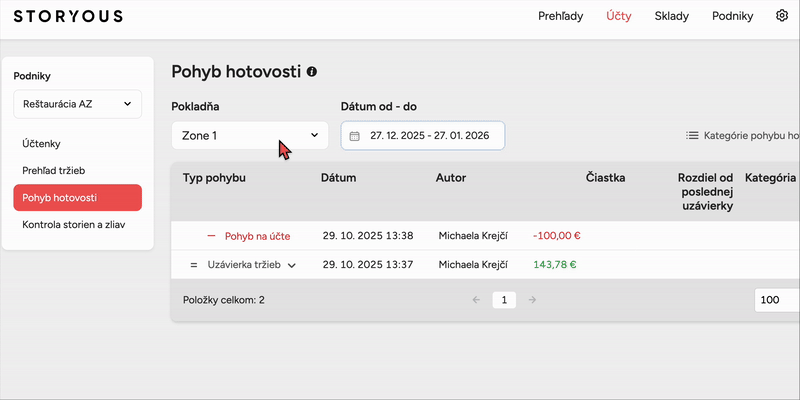The height and width of the screenshot is (400, 800).
Task: Click equals icon before Uzávierka tržieb
Action: [x=194, y=265]
